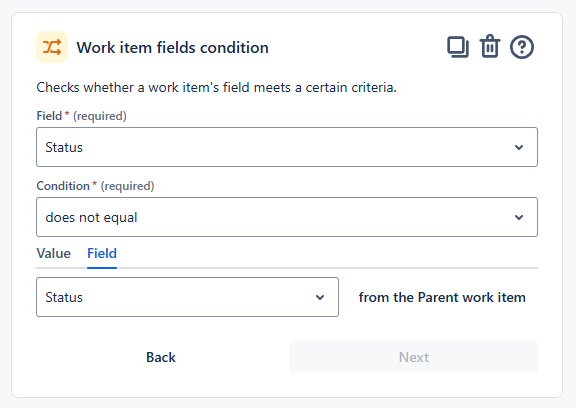Click the 'Field' label above the first dropdown
Screen dimensions: 576x408
click(49, 116)
